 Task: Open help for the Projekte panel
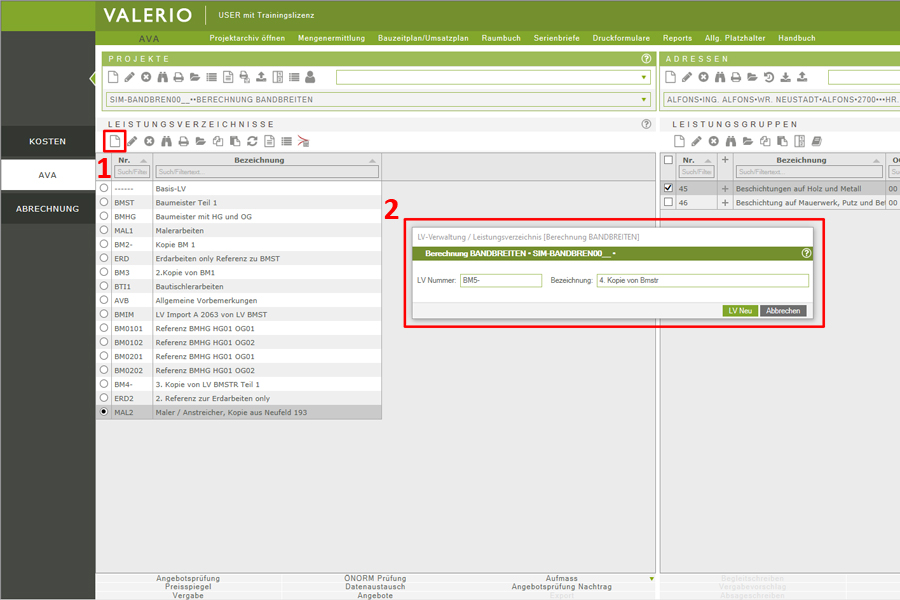tap(646, 59)
